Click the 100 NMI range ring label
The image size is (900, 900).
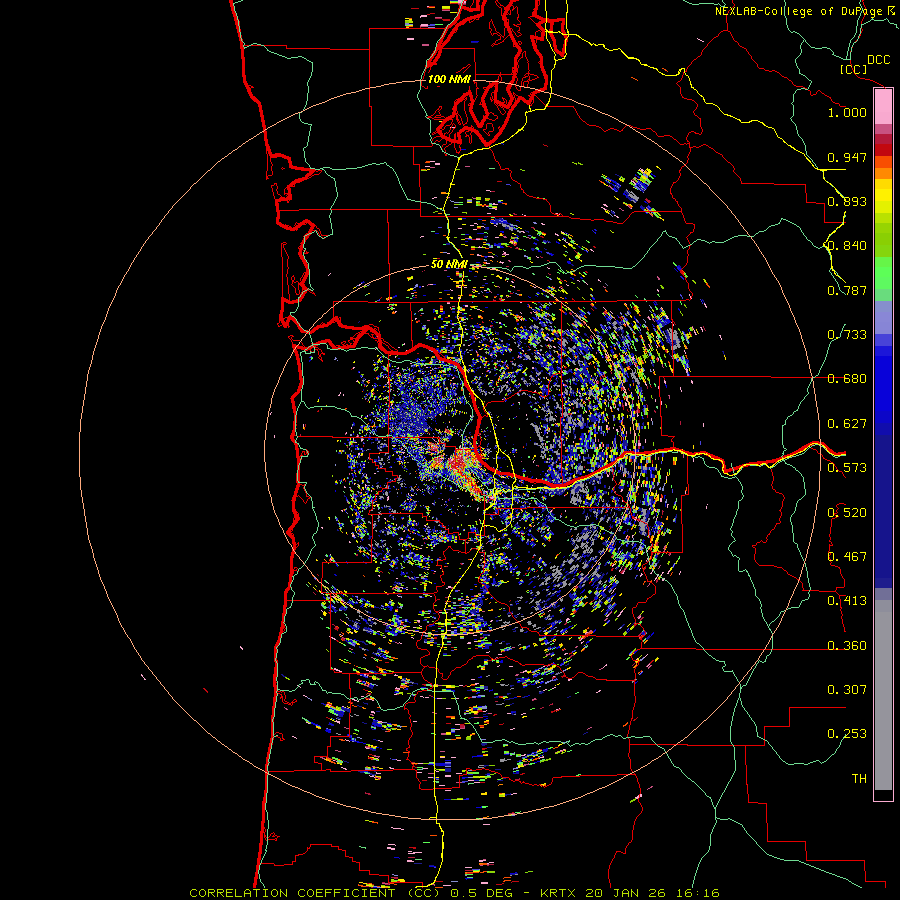click(449, 79)
